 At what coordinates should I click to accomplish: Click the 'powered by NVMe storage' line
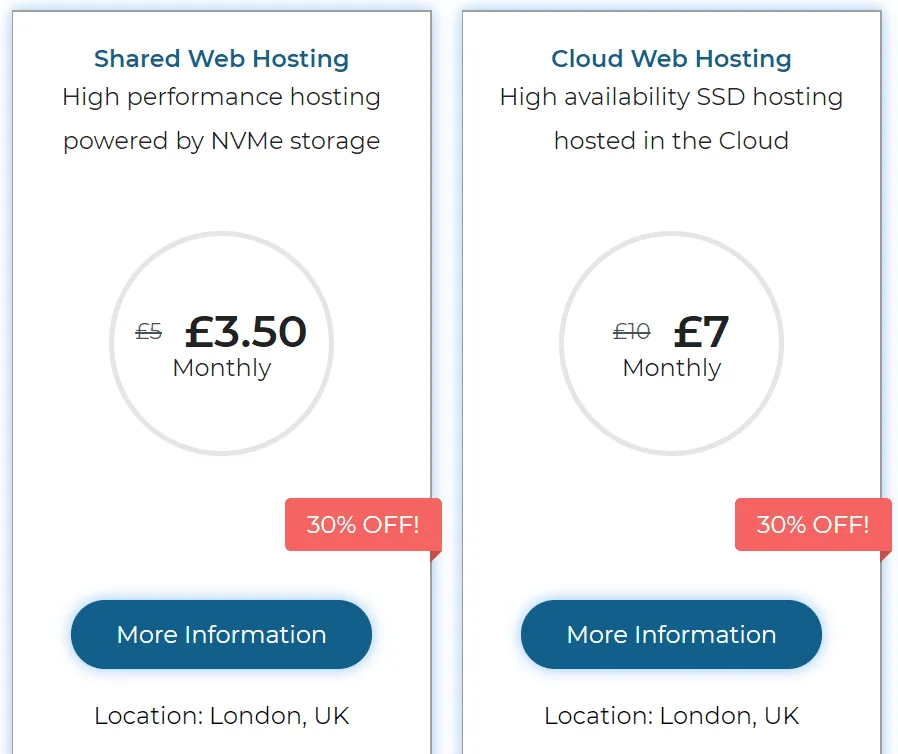(x=221, y=141)
